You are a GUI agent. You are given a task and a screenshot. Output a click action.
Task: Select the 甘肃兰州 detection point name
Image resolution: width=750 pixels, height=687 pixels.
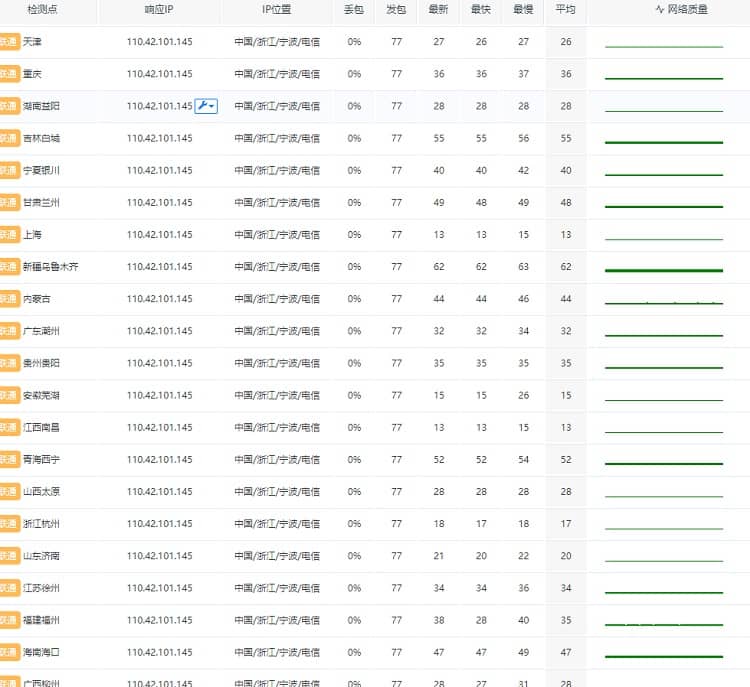41,202
